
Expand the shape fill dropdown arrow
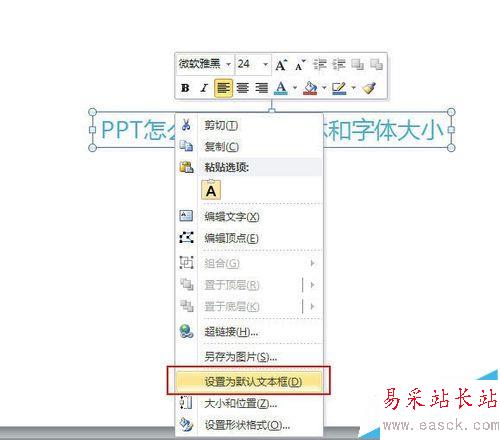324,88
